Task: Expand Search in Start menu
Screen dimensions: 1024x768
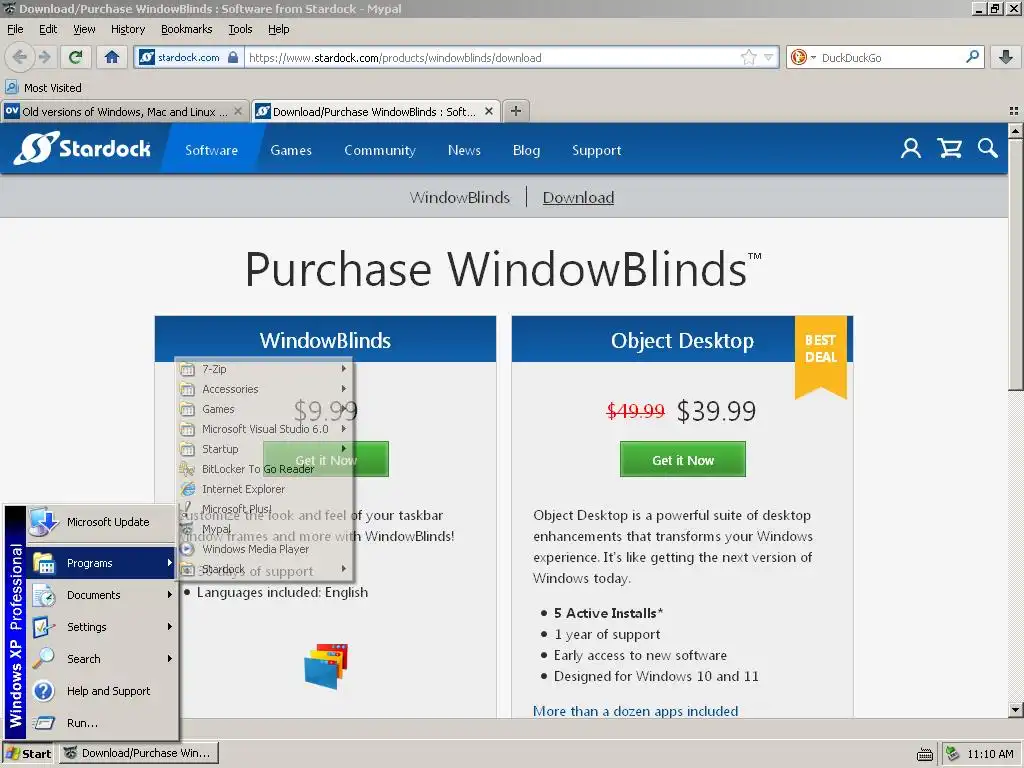Action: pyautogui.click(x=102, y=659)
